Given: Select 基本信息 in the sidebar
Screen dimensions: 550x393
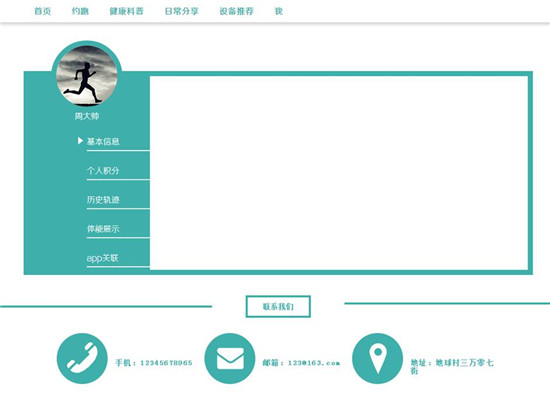Looking at the screenshot, I should [x=103, y=141].
